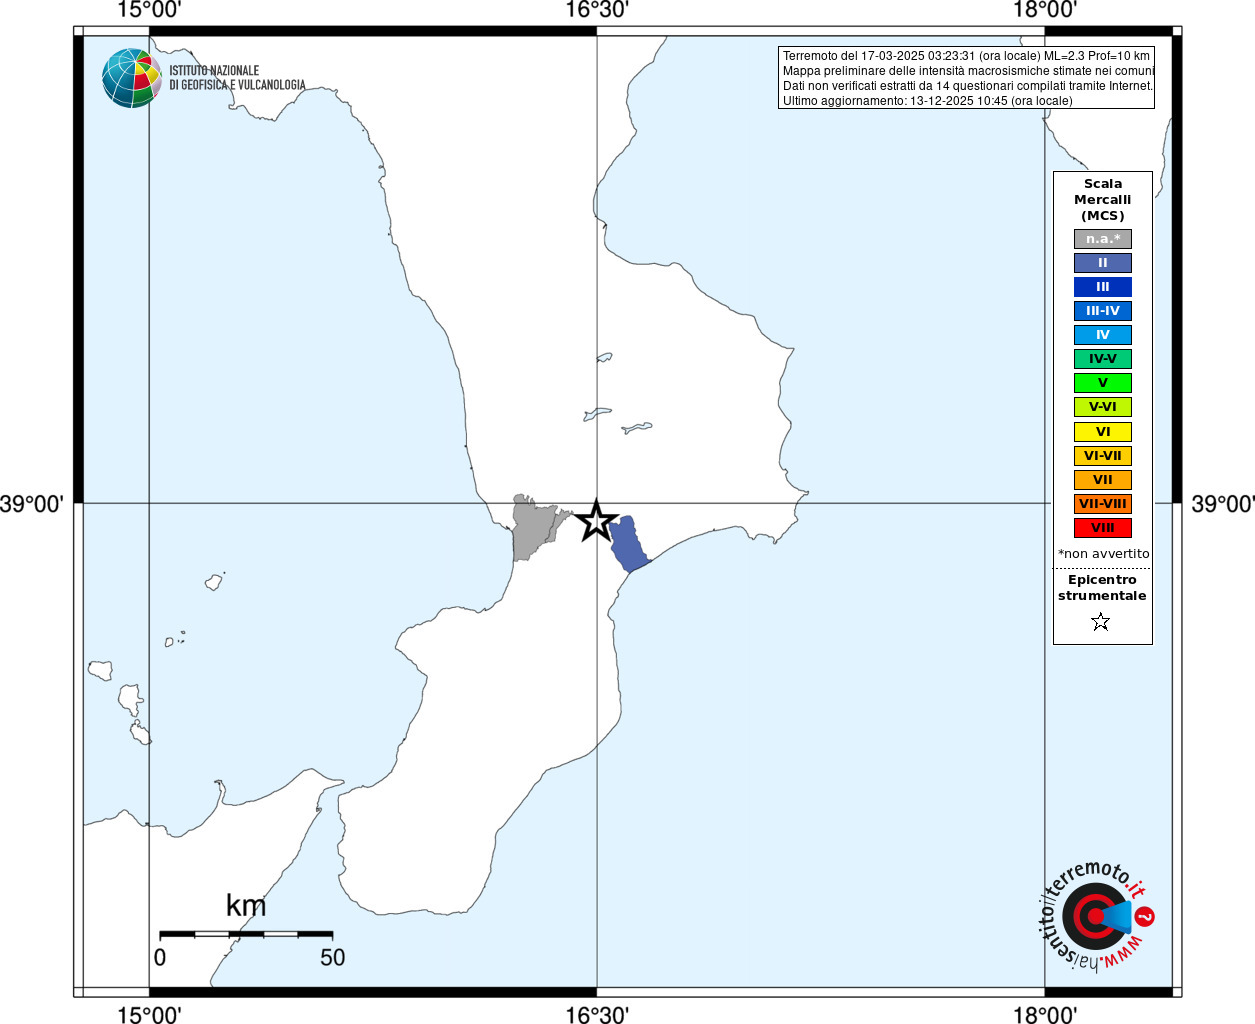This screenshot has height=1024, width=1255.
Task: Click the left 39°00' latitude label
Action: click(x=32, y=504)
